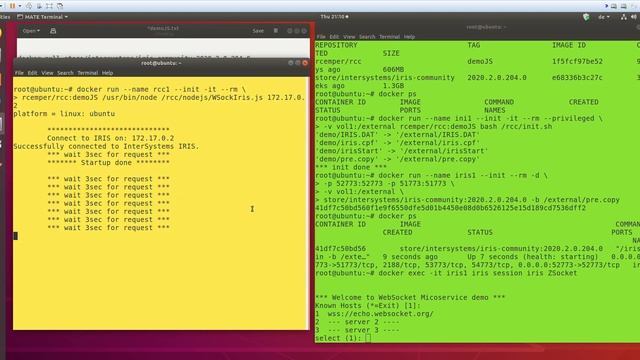This screenshot has width=640, height=360.
Task: Click Save in the demoJS.txt editor
Action: click(x=258, y=31)
